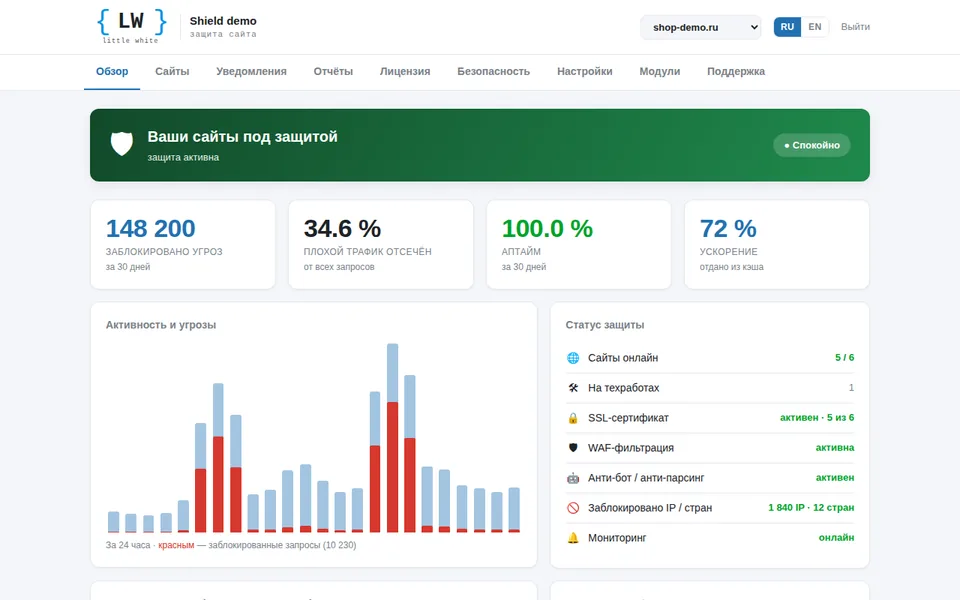Click the shield icon beside WAF-фильтрация
The image size is (960, 600).
(573, 448)
